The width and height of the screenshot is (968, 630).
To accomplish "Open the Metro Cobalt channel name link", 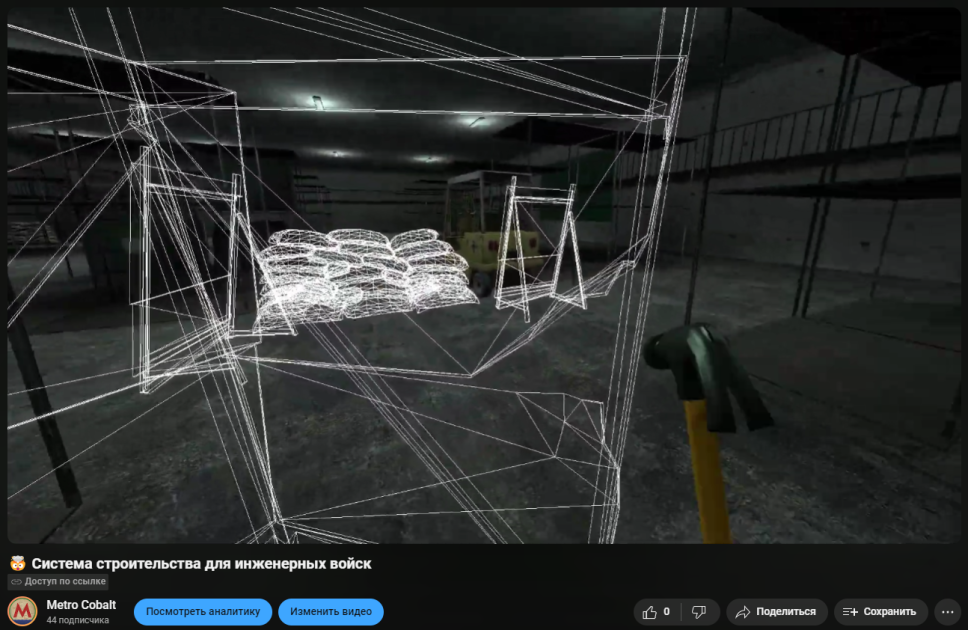I will [81, 605].
